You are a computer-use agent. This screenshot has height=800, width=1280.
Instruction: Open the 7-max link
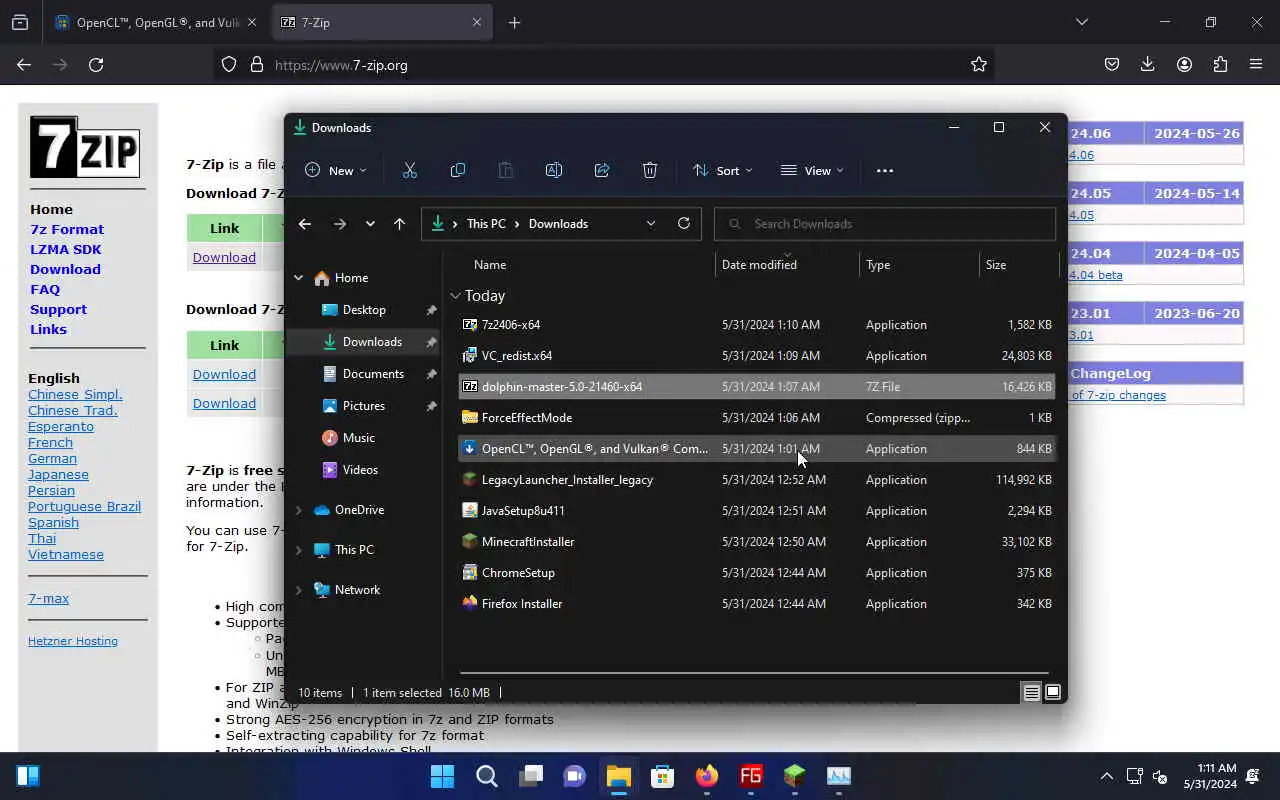[48, 598]
